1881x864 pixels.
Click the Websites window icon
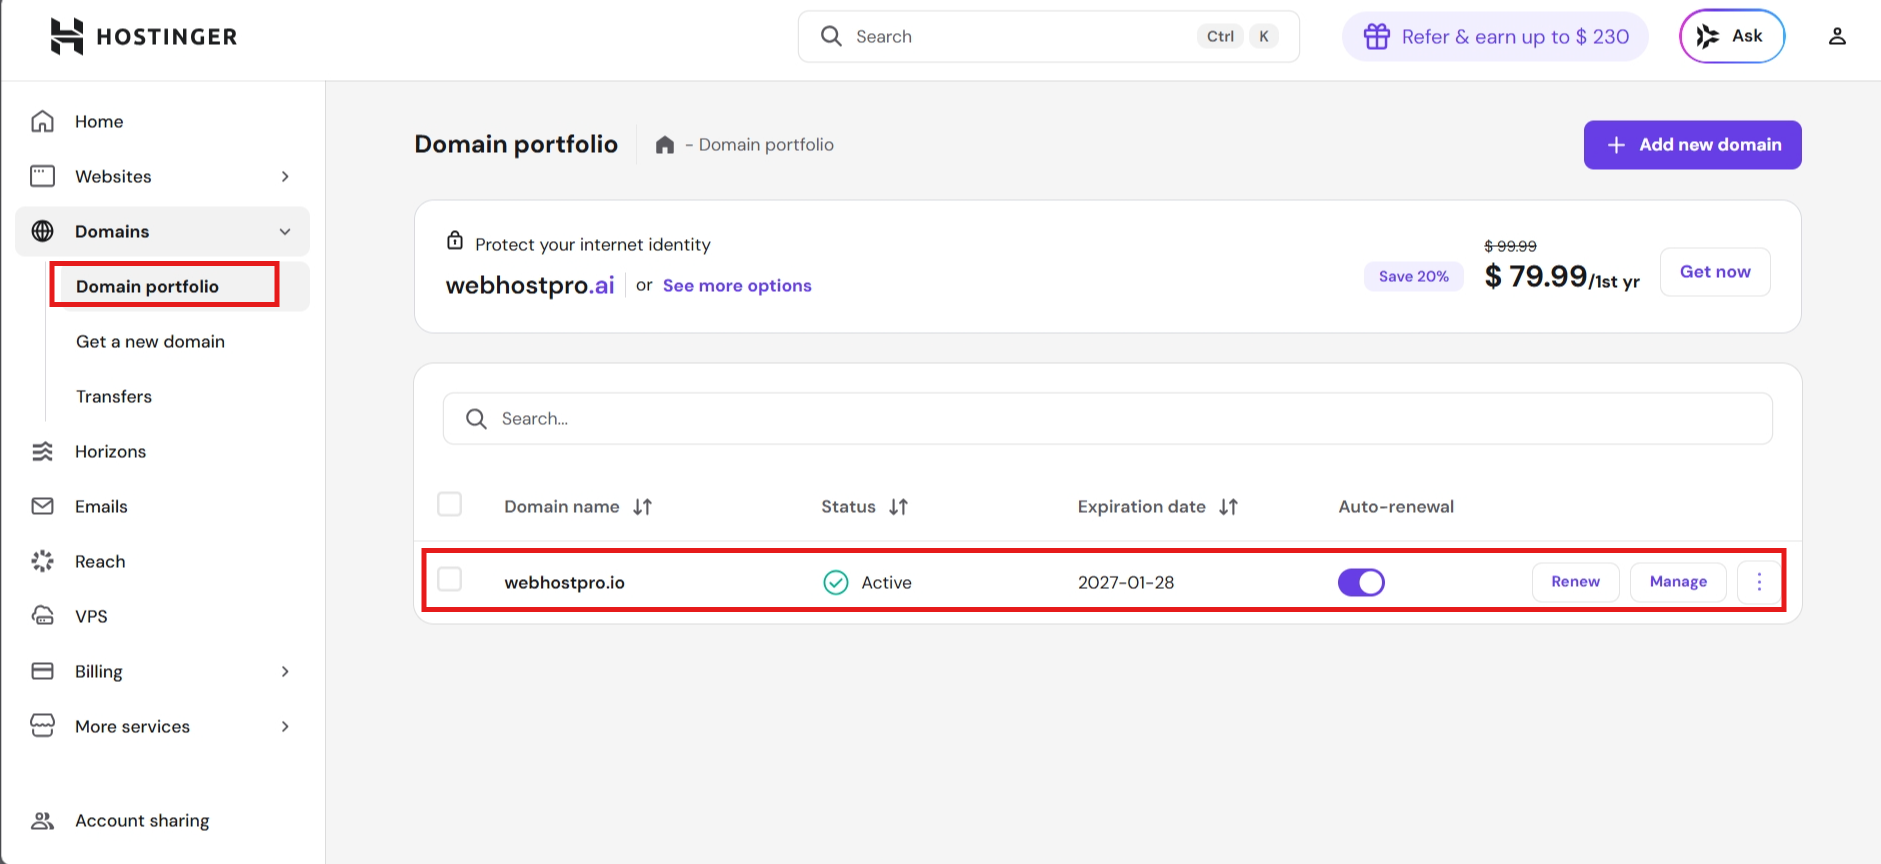pyautogui.click(x=42, y=176)
